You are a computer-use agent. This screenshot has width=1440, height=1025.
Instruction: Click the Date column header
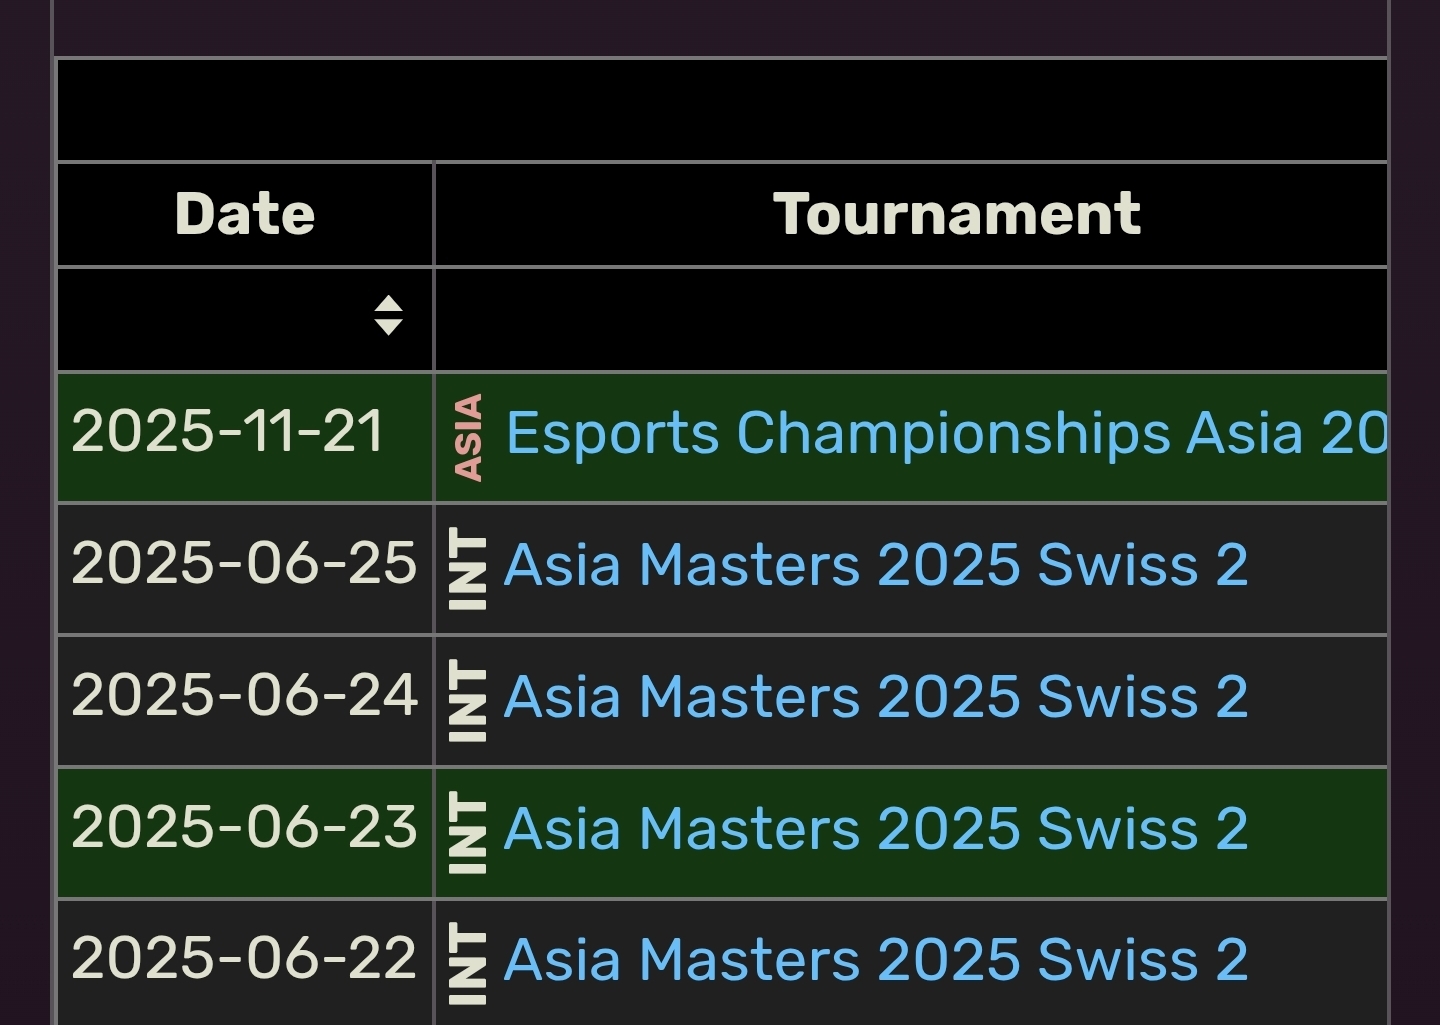point(245,214)
